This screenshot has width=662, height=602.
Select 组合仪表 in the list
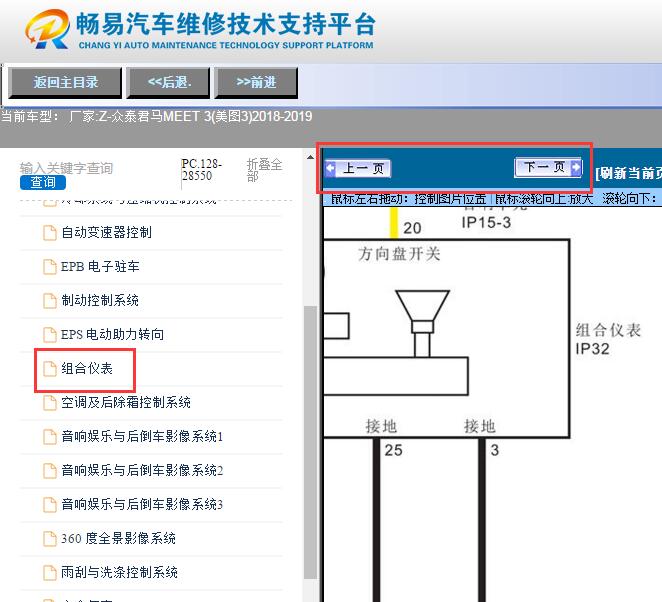coord(87,369)
